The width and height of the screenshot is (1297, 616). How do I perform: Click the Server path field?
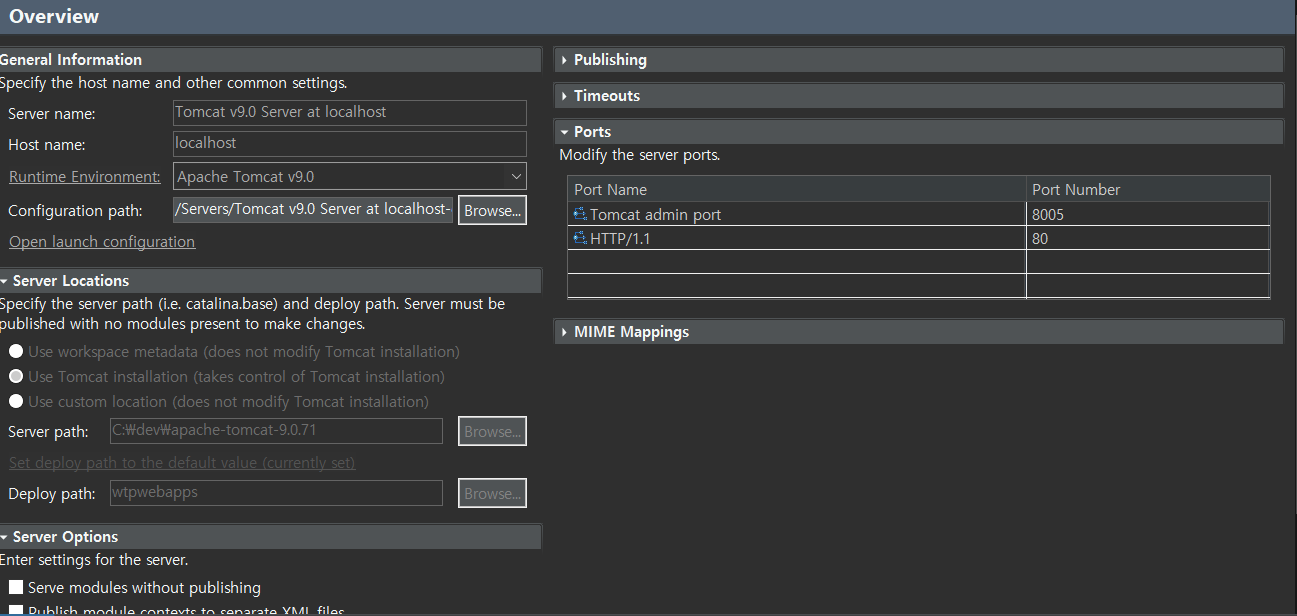(276, 431)
